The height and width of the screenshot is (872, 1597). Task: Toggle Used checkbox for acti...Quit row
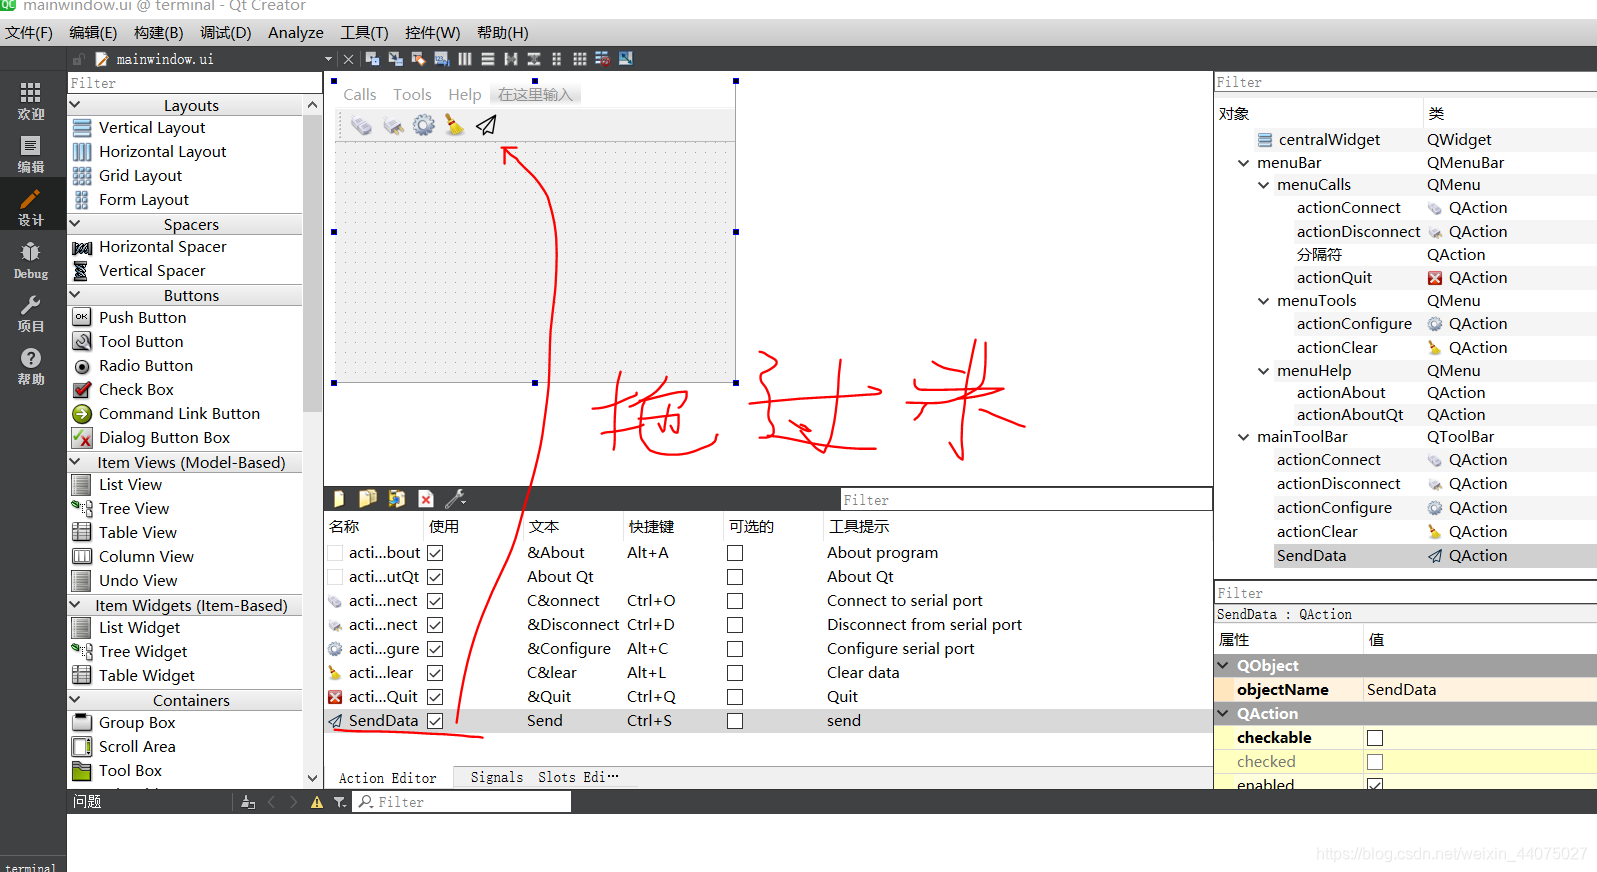[435, 697]
